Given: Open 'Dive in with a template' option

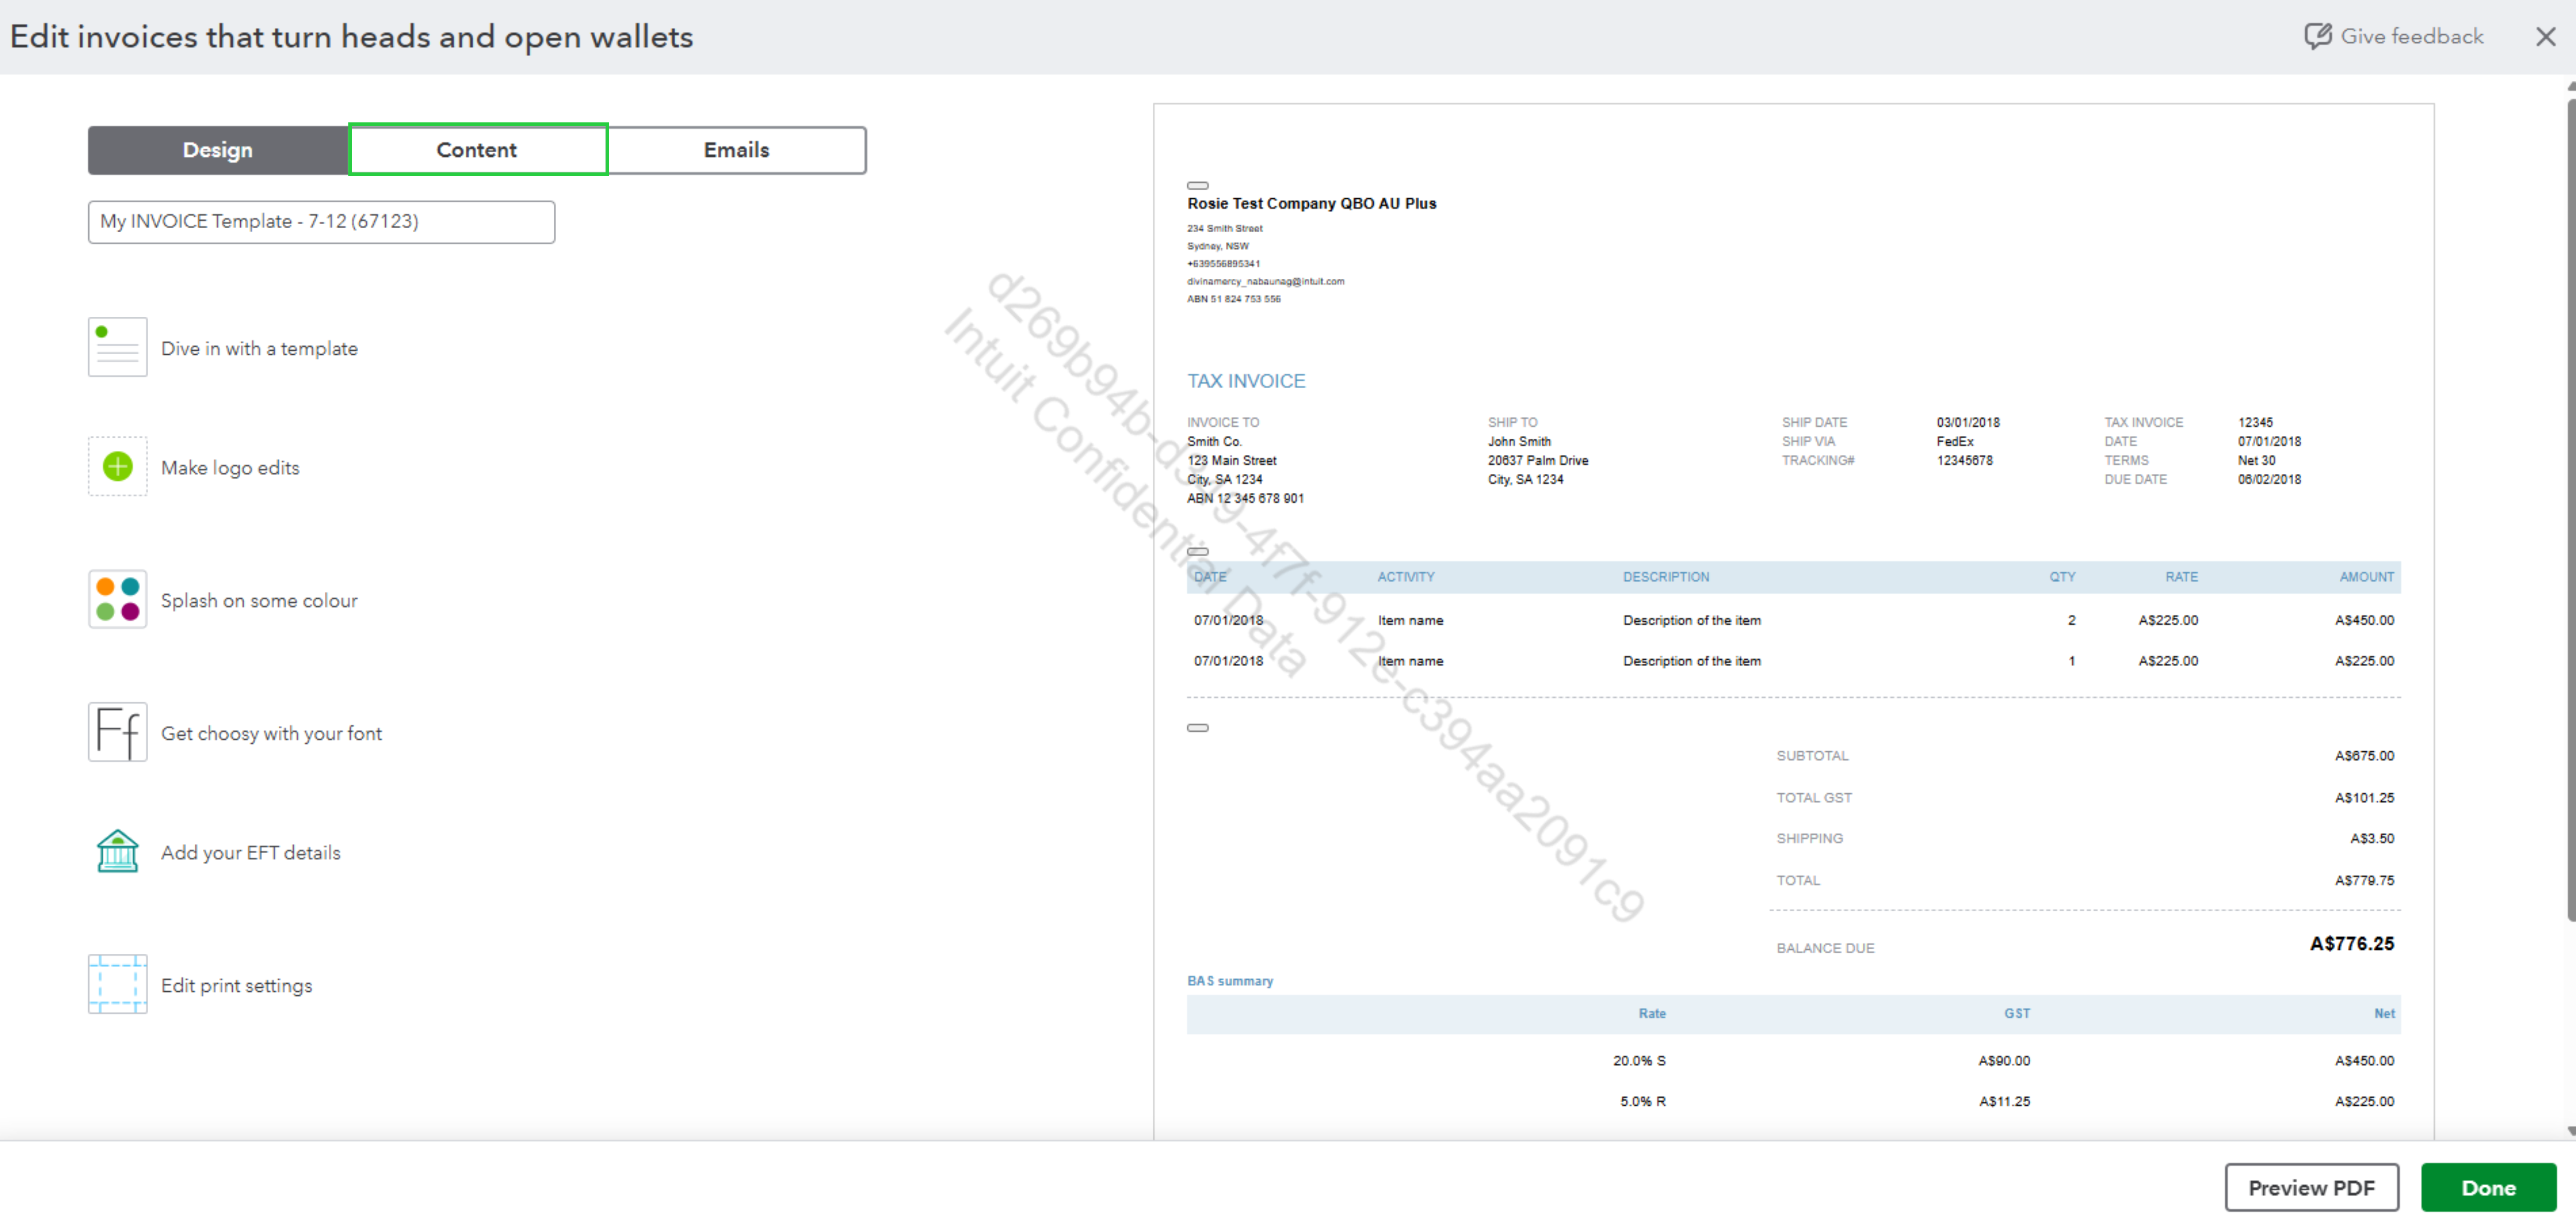Looking at the screenshot, I should (259, 348).
